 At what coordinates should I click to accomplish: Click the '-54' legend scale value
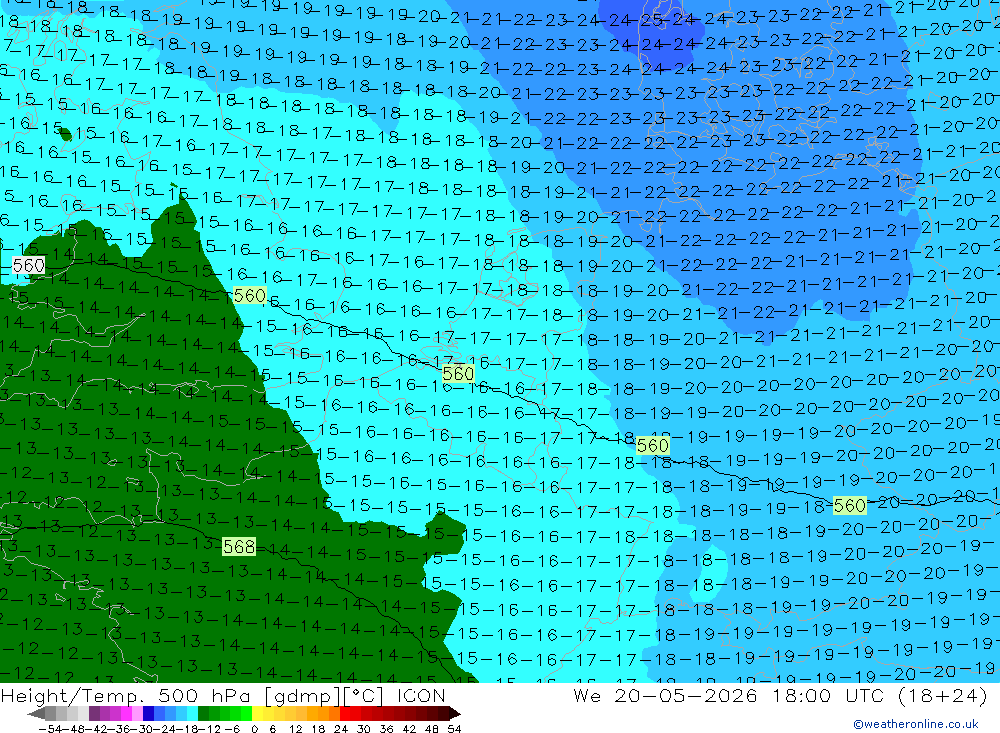pyautogui.click(x=50, y=729)
